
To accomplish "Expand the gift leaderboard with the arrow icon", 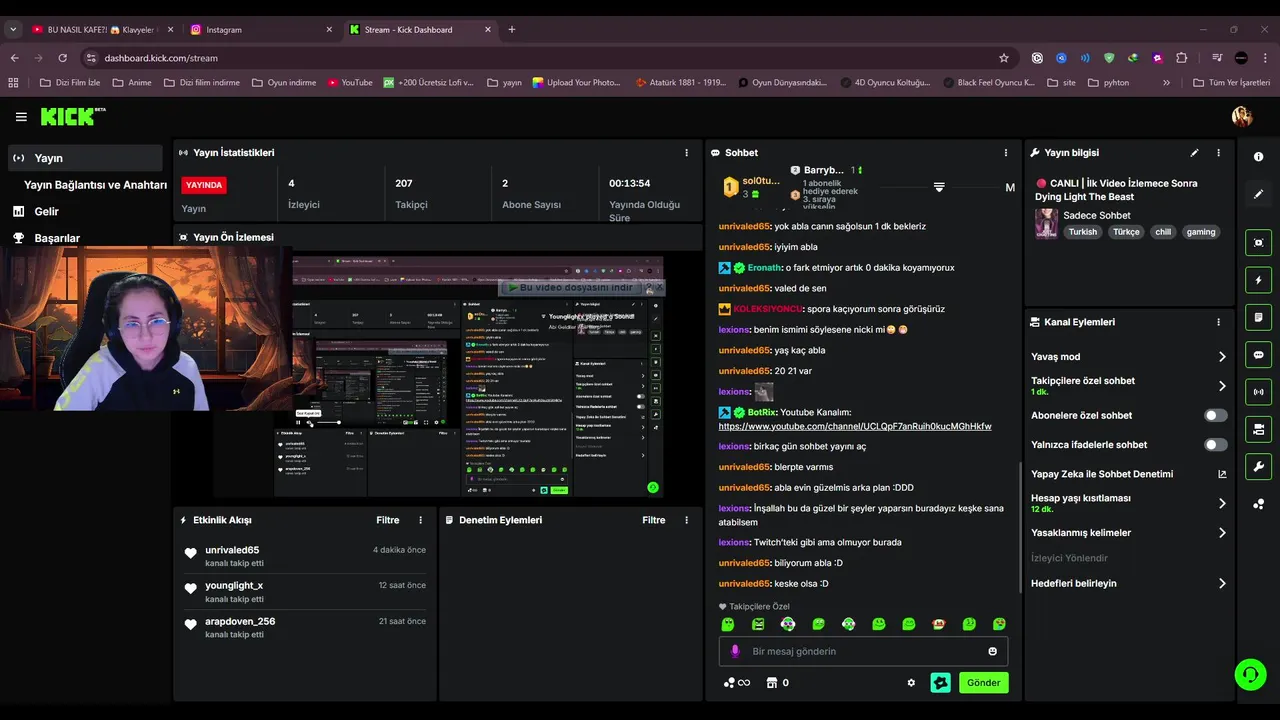I will click(x=939, y=187).
